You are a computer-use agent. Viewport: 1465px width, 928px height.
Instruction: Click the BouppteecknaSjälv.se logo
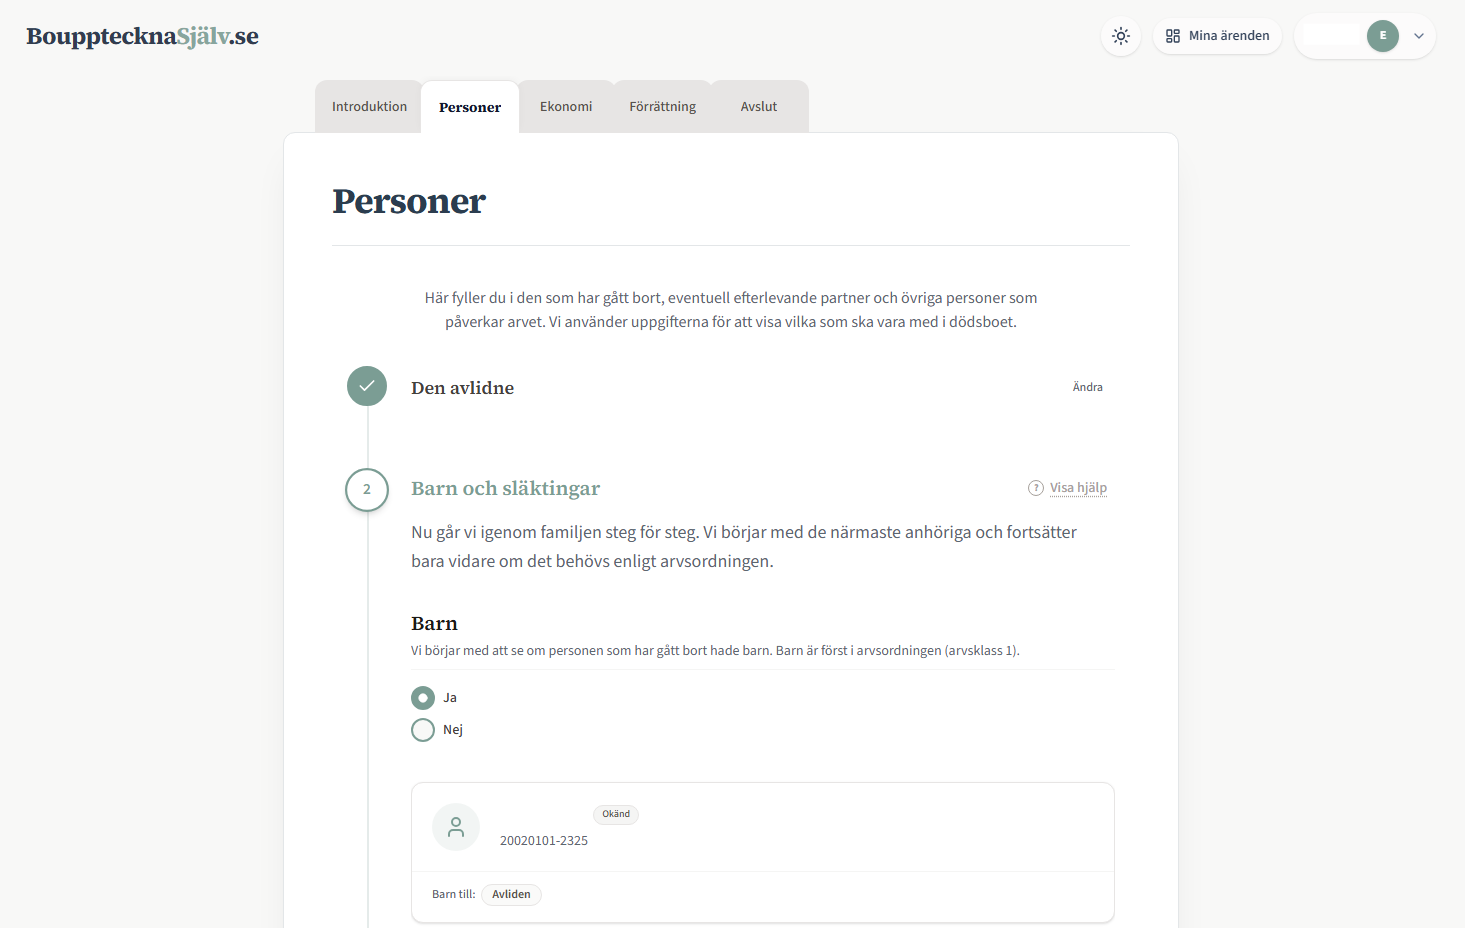coord(142,37)
